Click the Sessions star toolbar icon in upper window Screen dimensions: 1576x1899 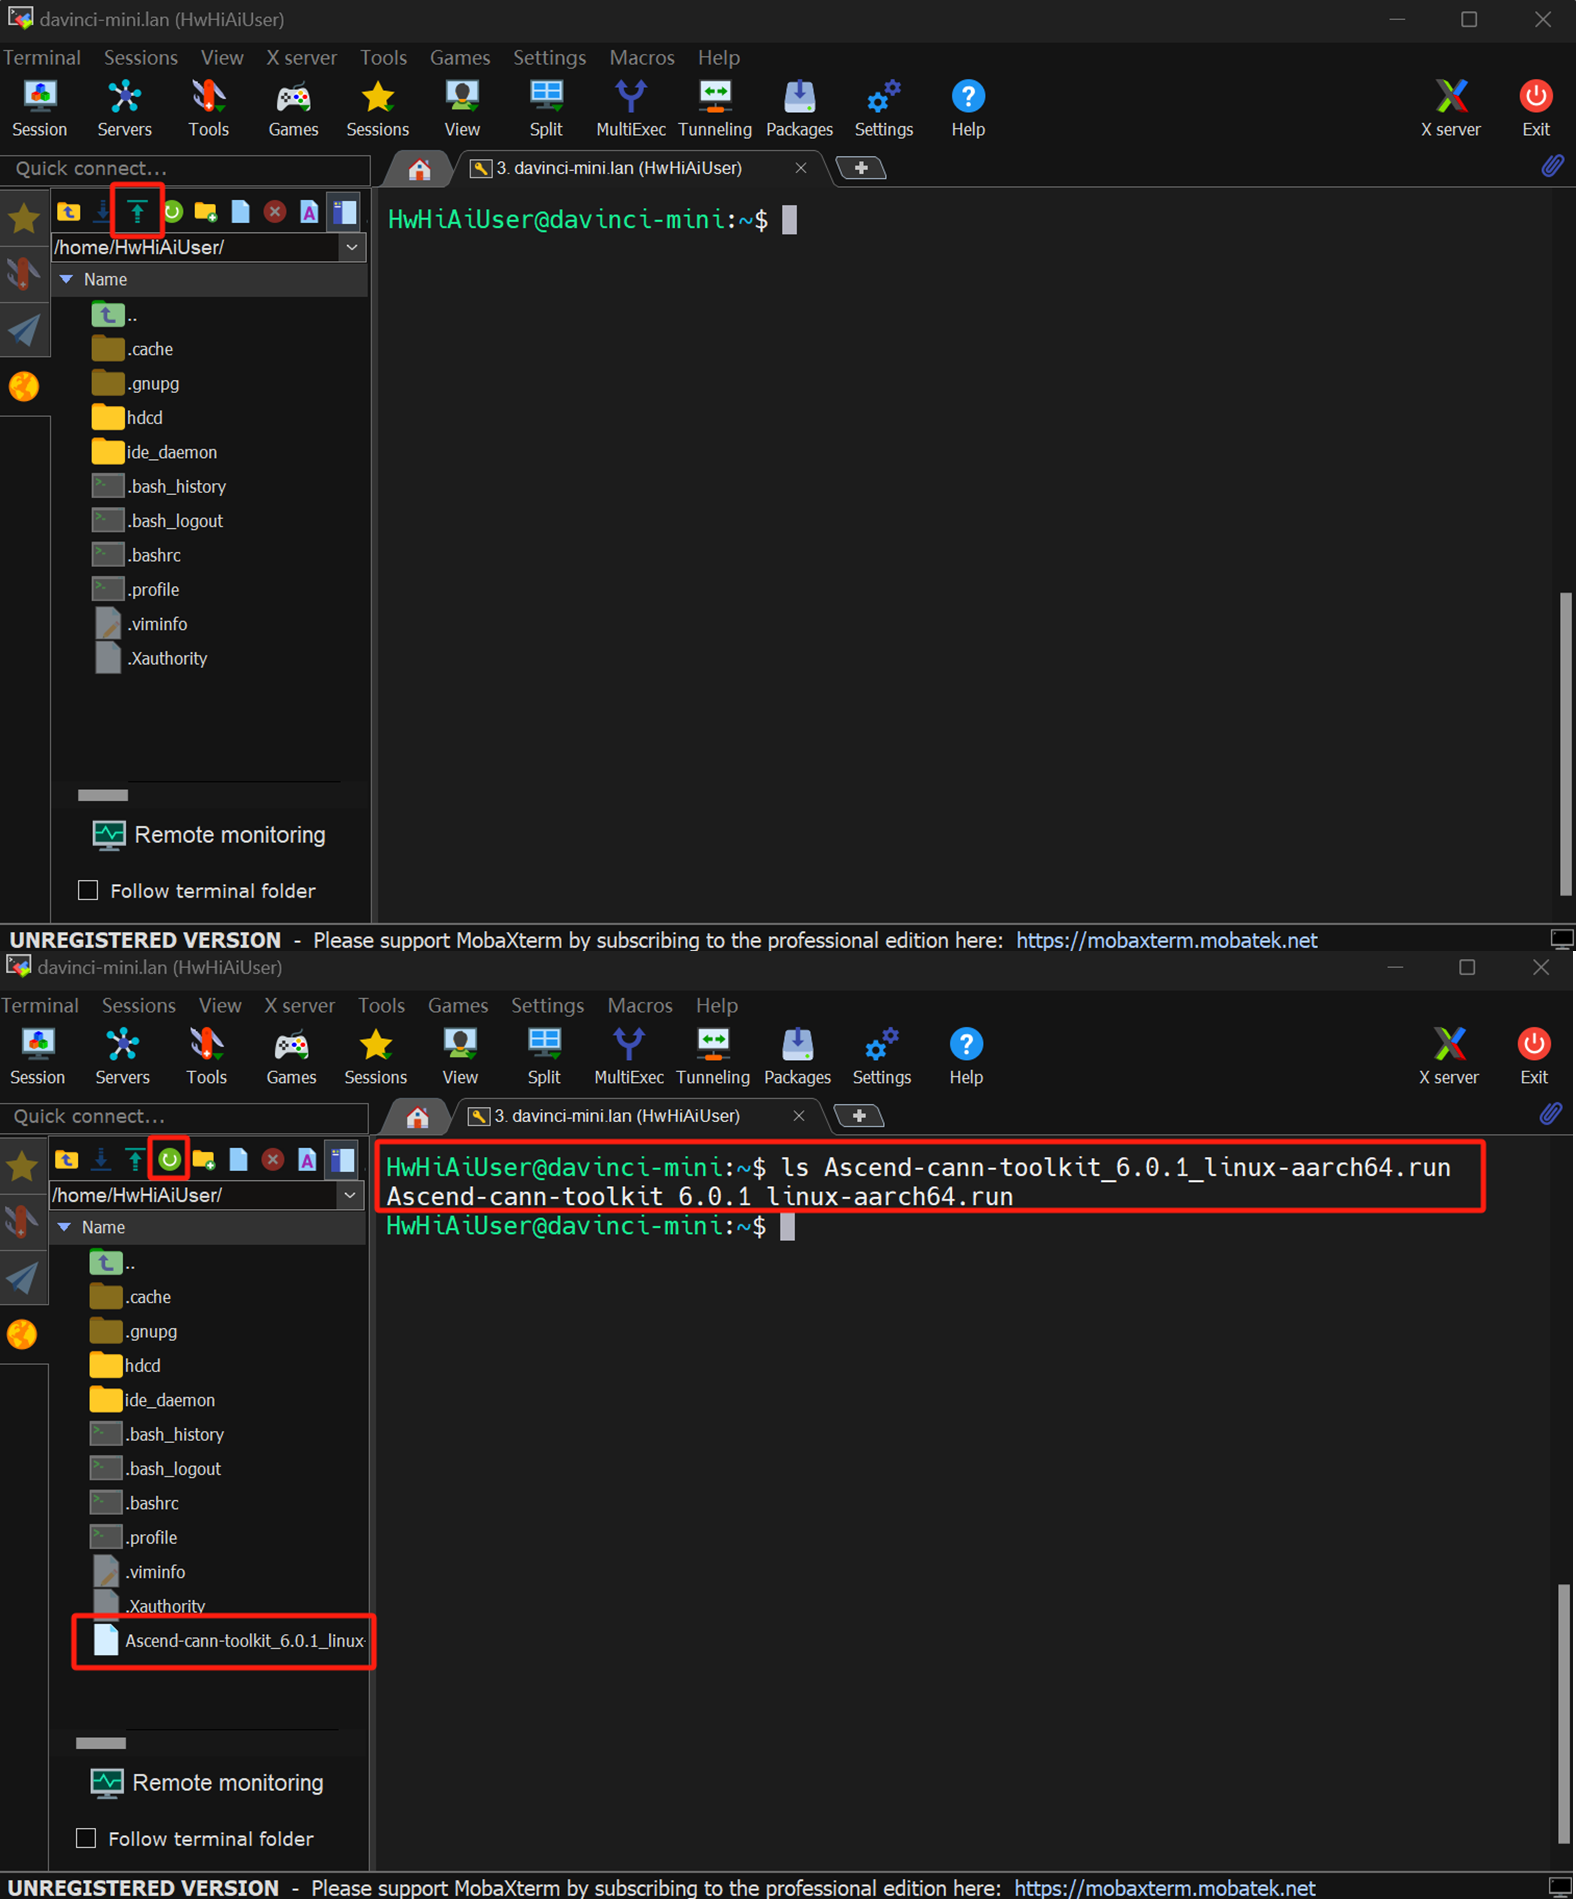point(377,108)
